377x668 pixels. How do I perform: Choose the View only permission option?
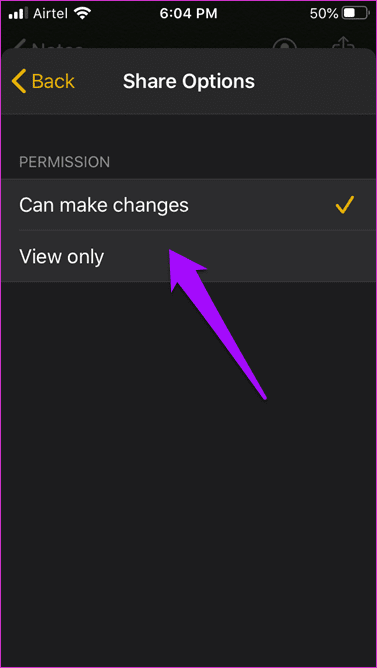point(188,256)
